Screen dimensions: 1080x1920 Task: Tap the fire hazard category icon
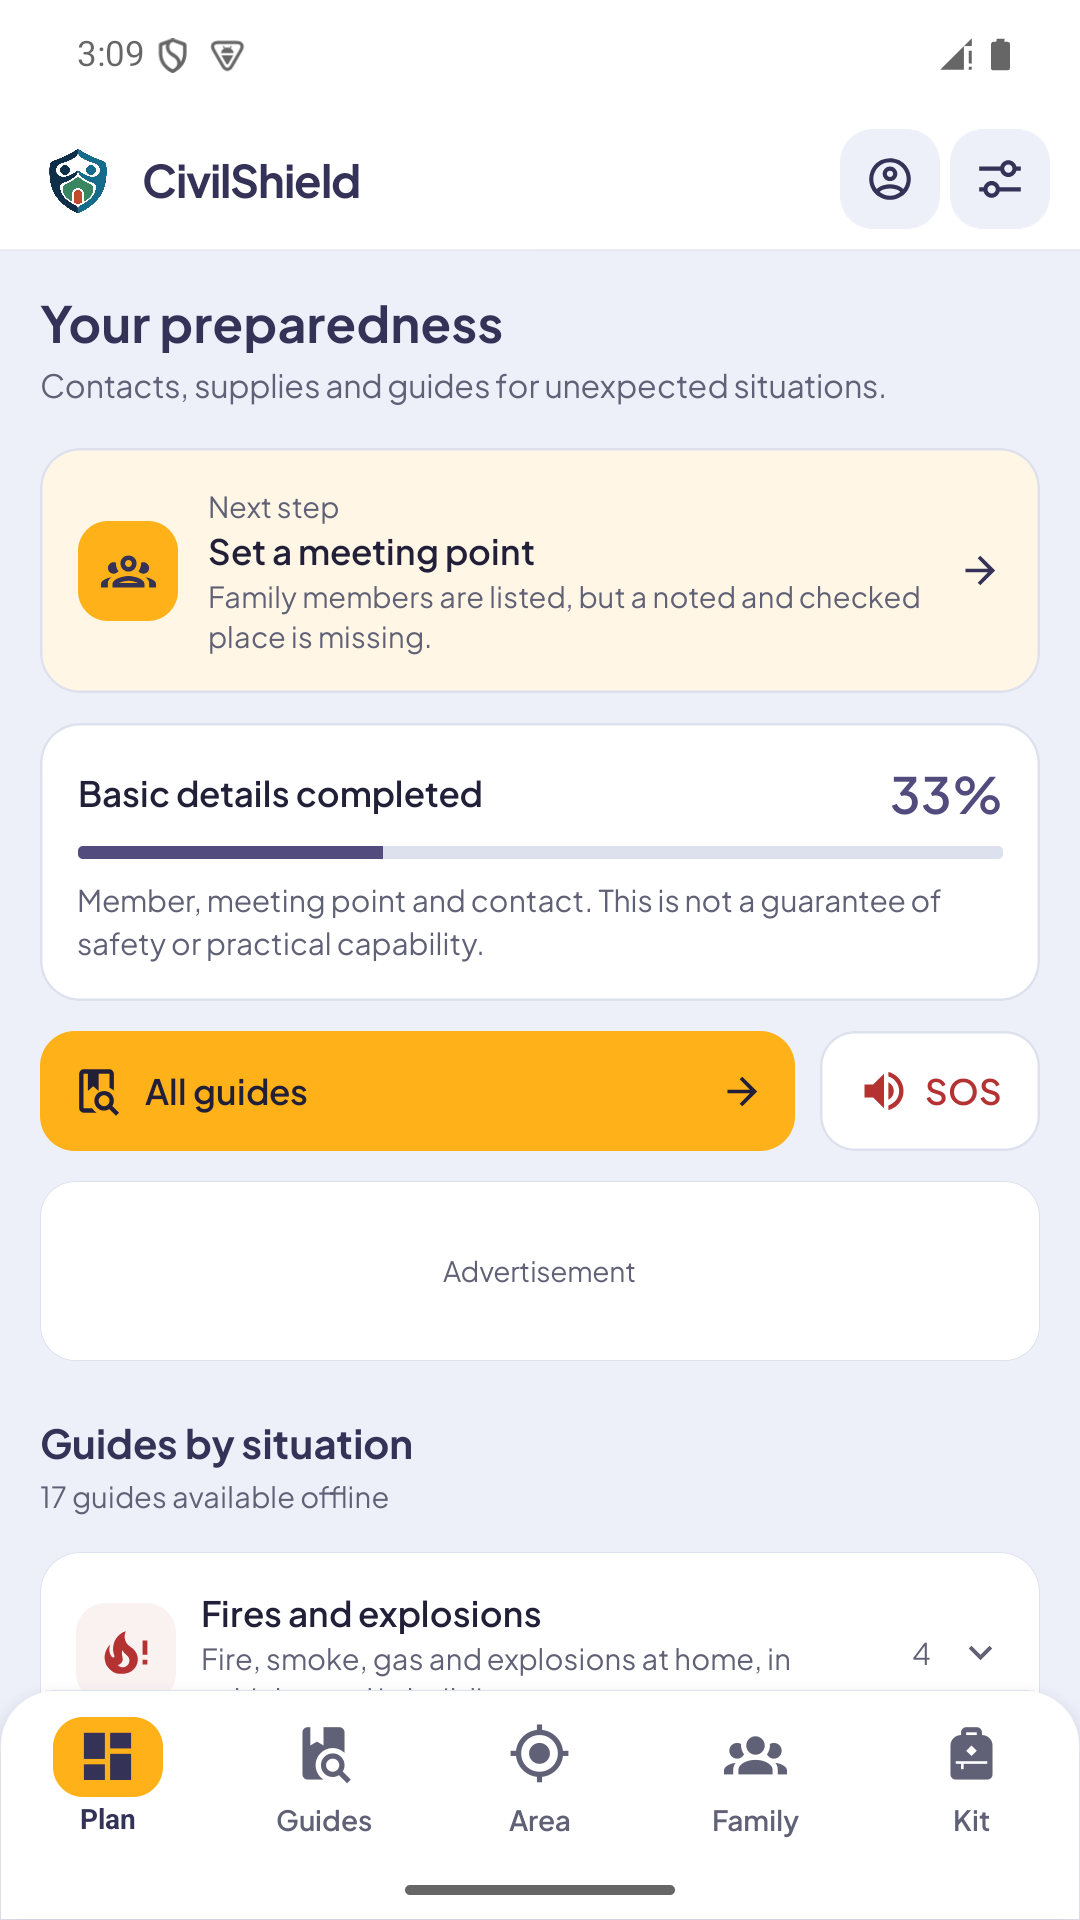point(126,1648)
